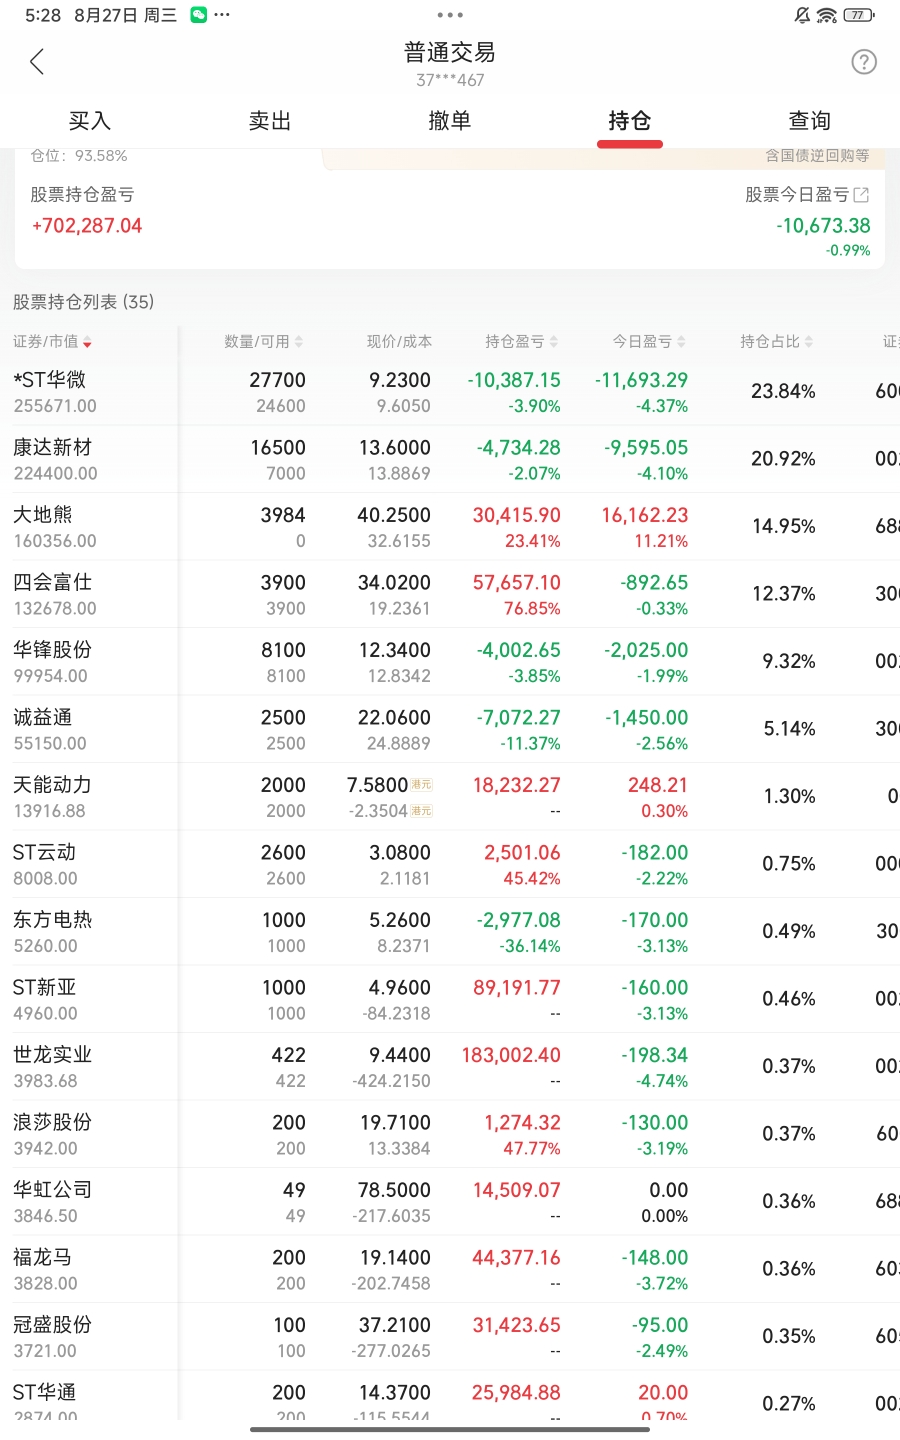Open the 康达新材 holding row

pyautogui.click(x=450, y=459)
